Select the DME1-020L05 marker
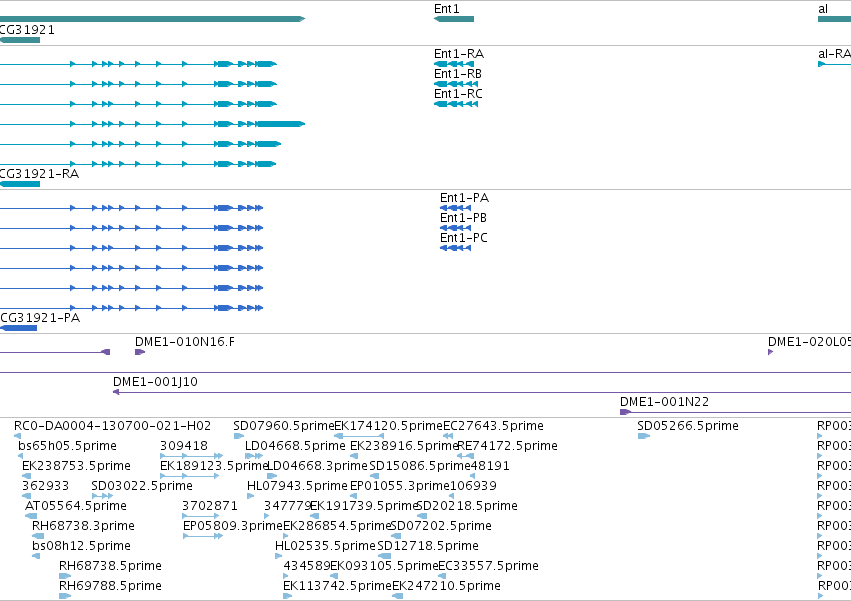 coord(770,352)
